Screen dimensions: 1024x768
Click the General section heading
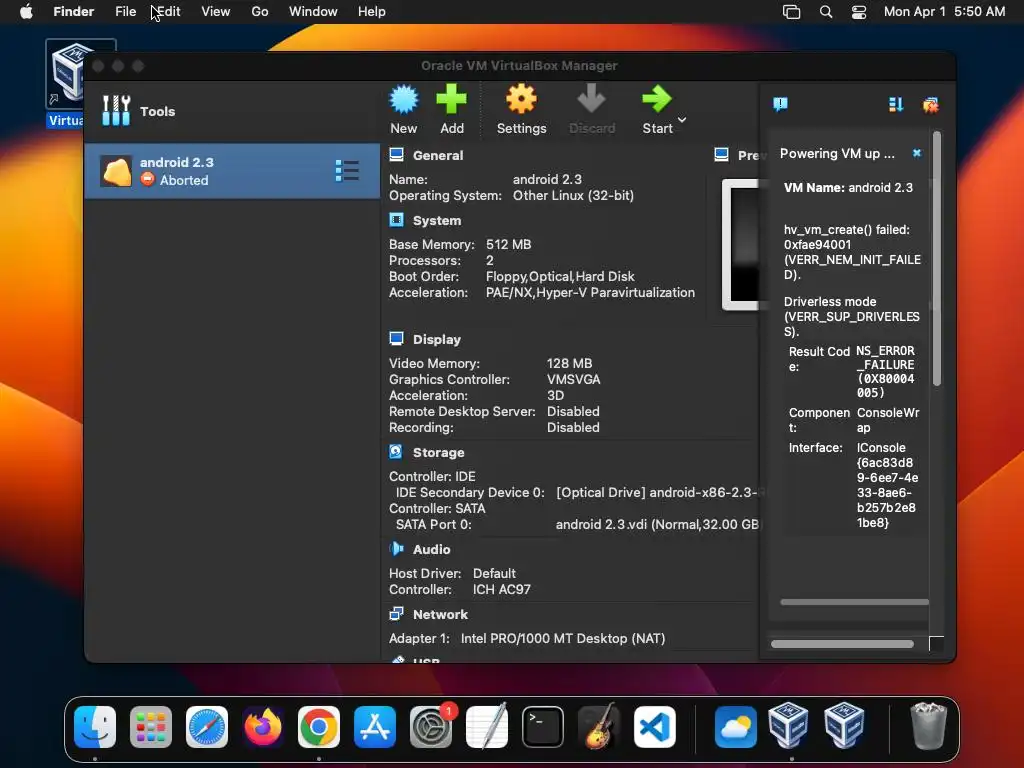[438, 155]
